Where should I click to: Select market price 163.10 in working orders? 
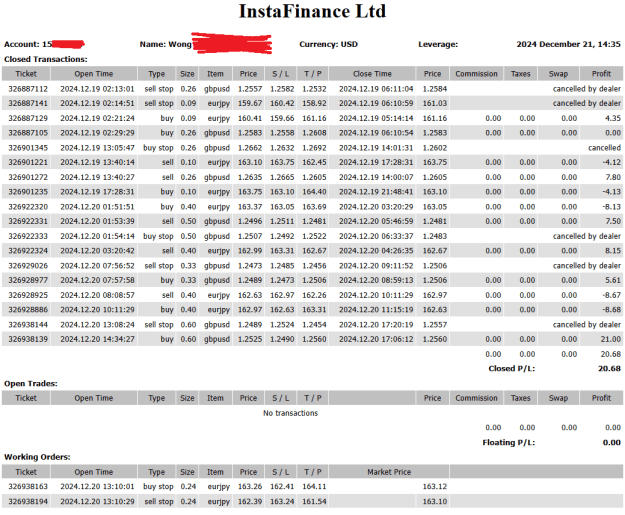pos(435,501)
